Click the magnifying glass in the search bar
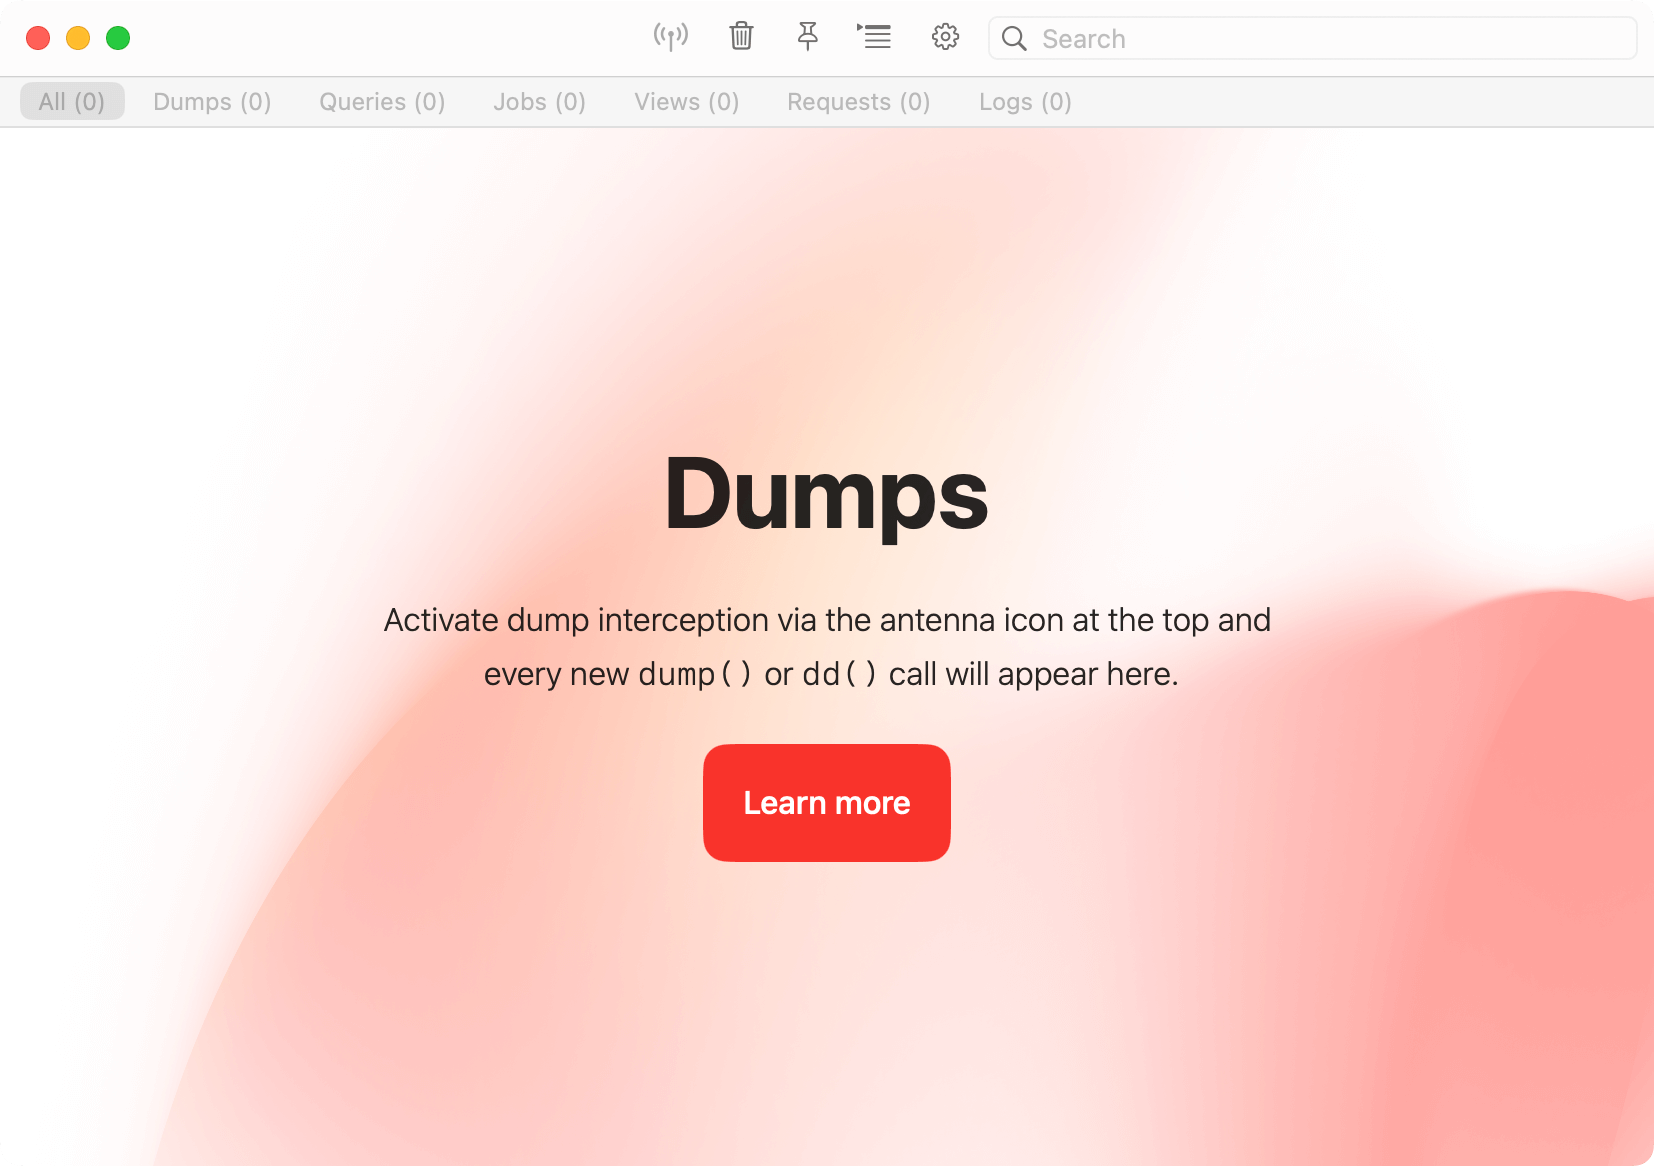 [x=1015, y=38]
